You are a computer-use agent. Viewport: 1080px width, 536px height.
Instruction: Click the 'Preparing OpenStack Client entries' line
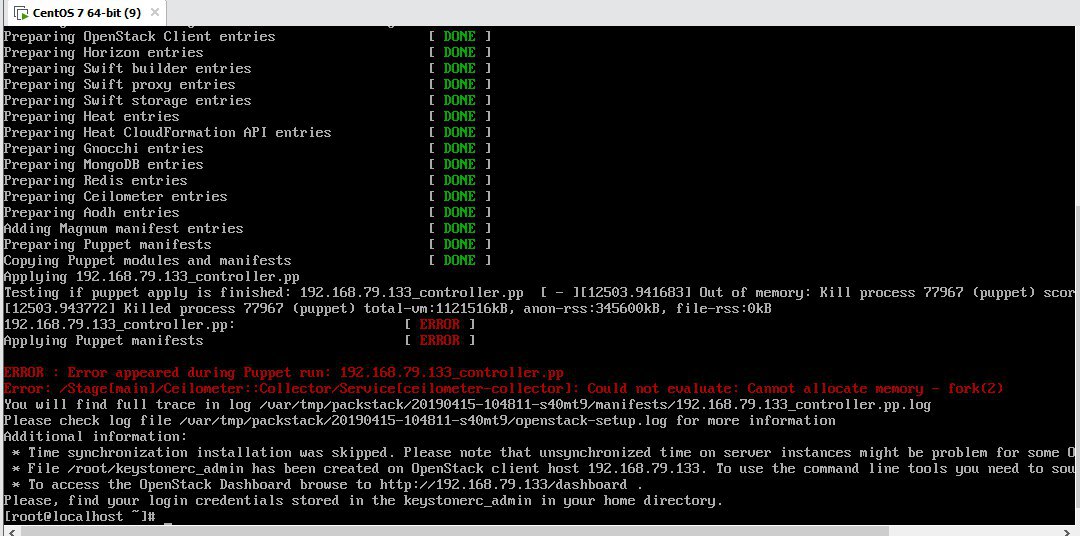(247, 37)
